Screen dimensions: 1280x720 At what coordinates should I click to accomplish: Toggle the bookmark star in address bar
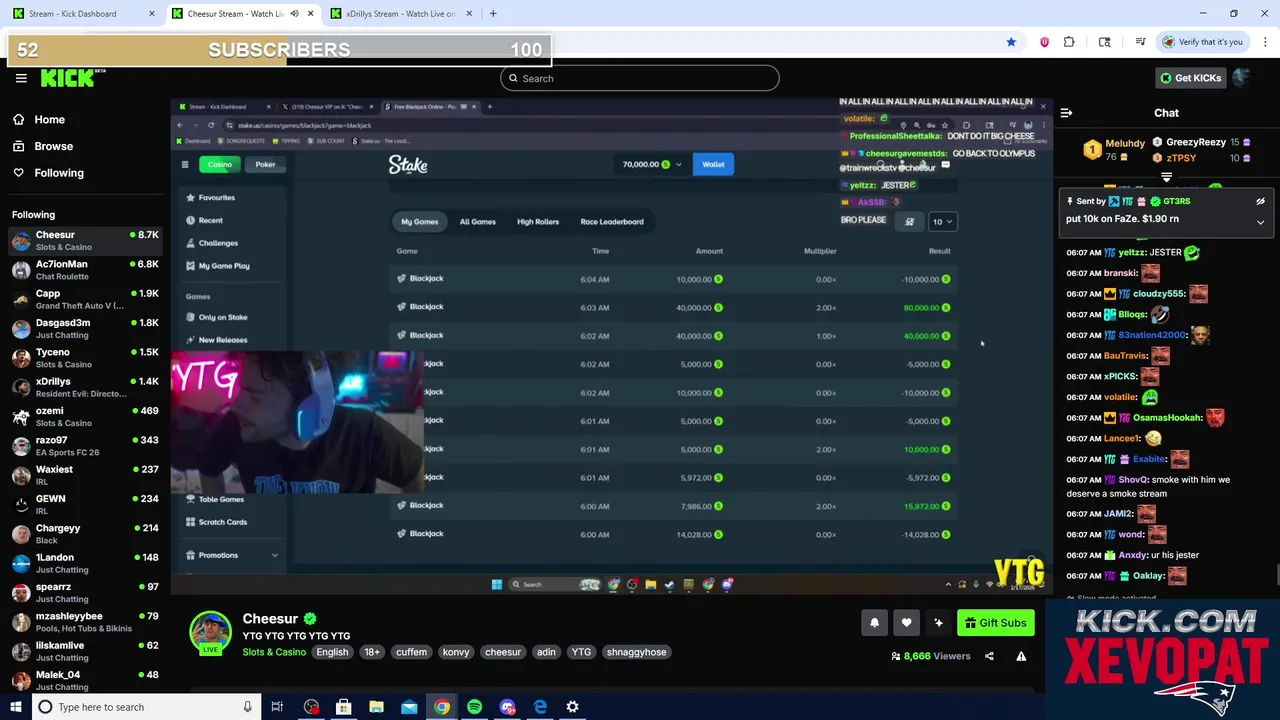(1011, 42)
